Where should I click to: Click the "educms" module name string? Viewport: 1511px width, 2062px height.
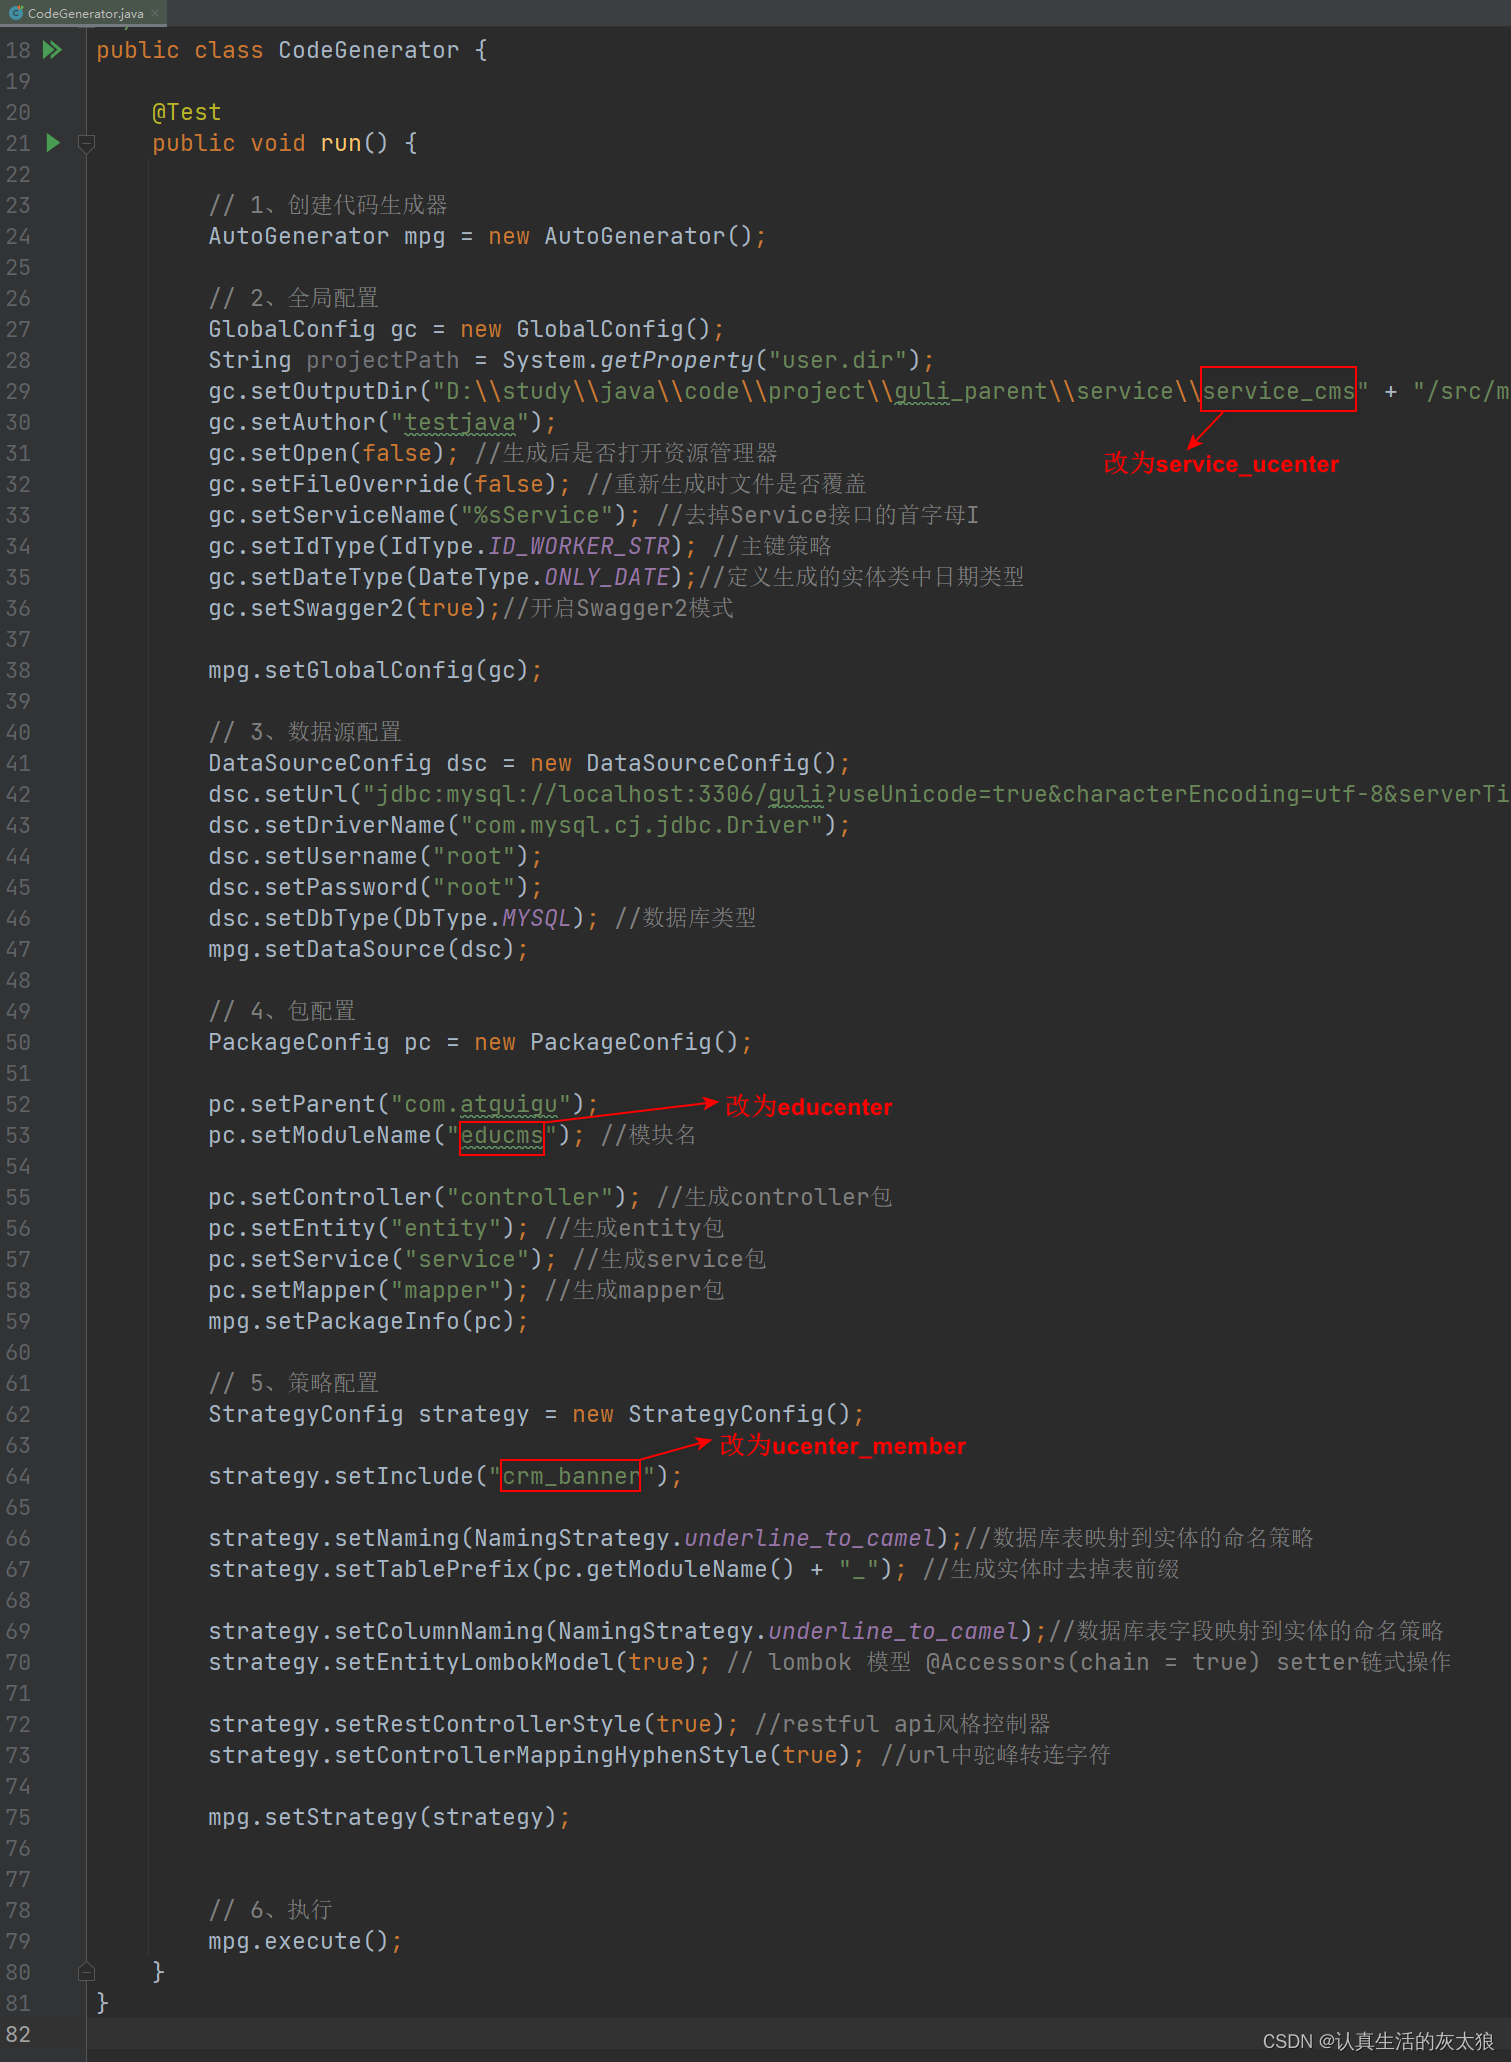point(501,1135)
